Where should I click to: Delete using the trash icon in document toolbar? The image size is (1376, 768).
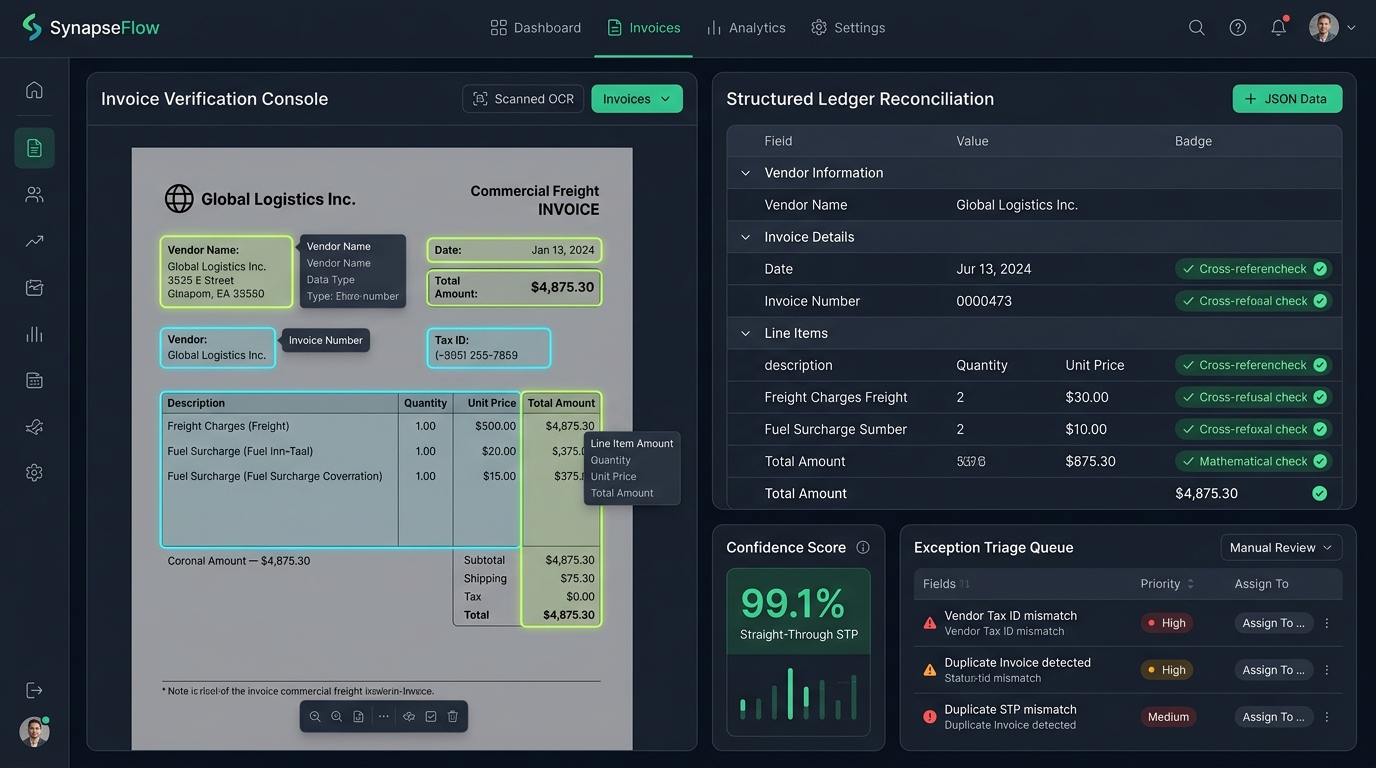click(453, 717)
